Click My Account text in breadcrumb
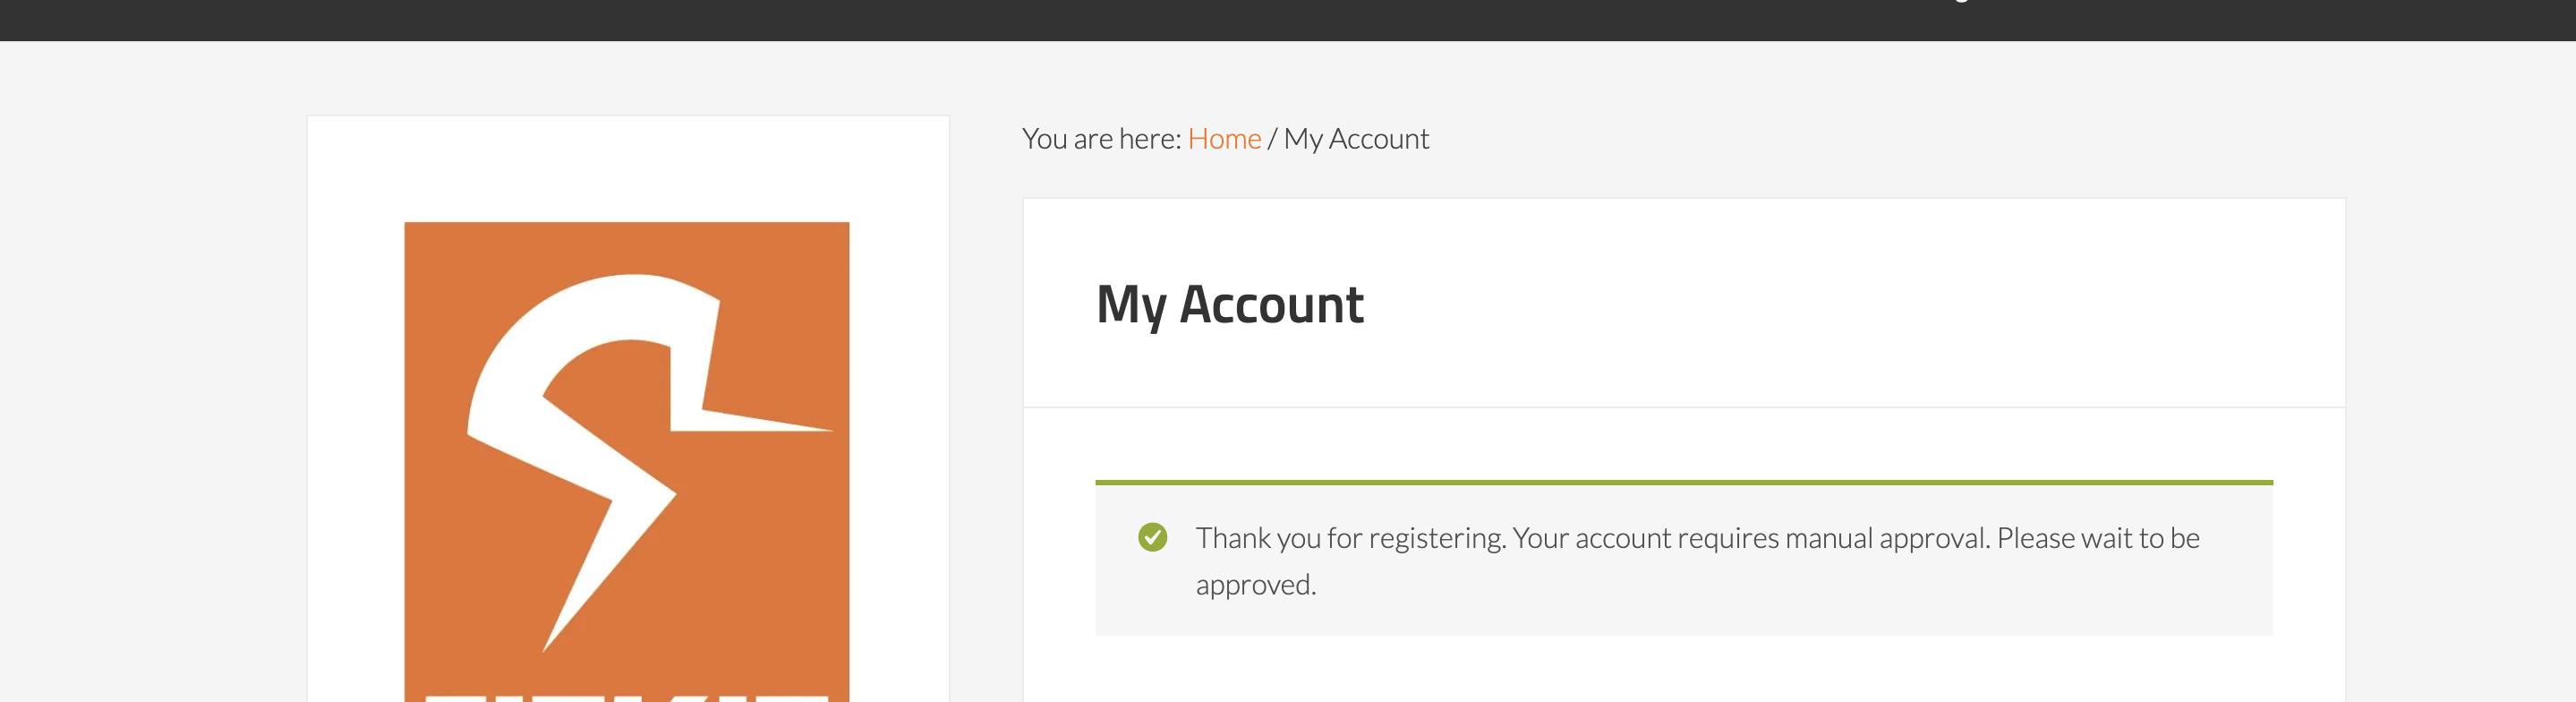 point(1356,139)
